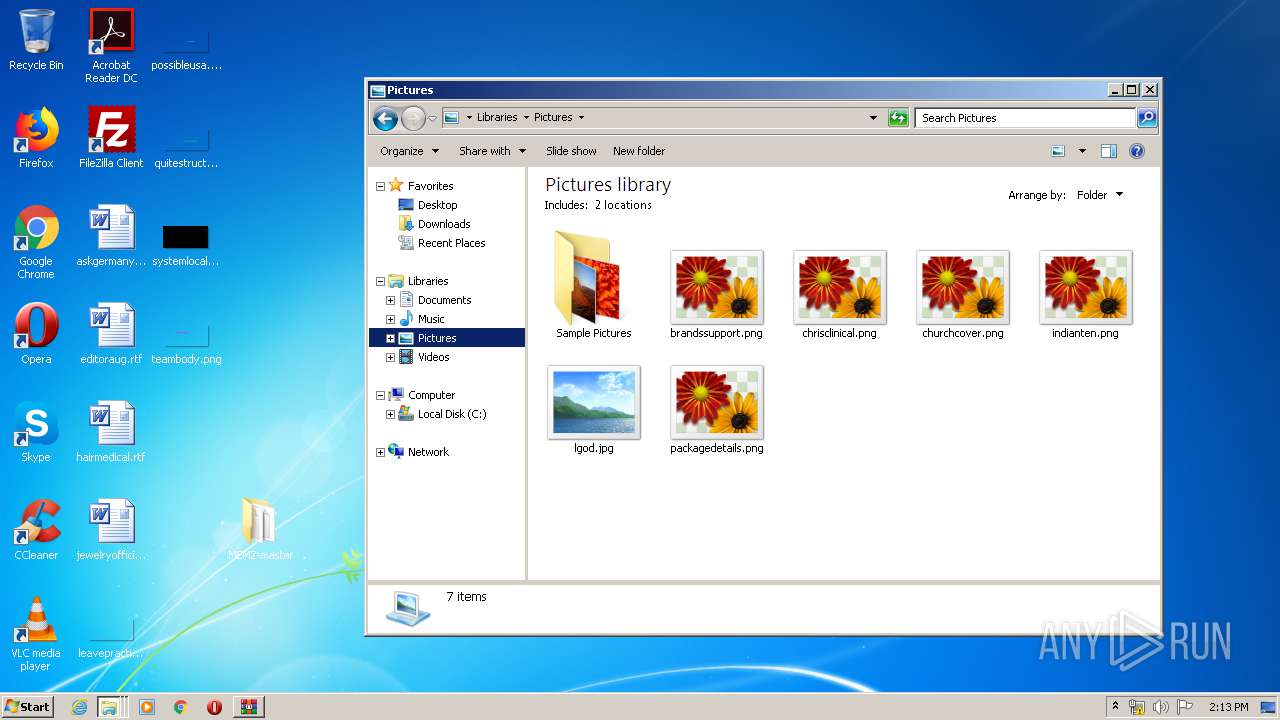Select the churchcover.png image file
The height and width of the screenshot is (720, 1280).
(962, 287)
